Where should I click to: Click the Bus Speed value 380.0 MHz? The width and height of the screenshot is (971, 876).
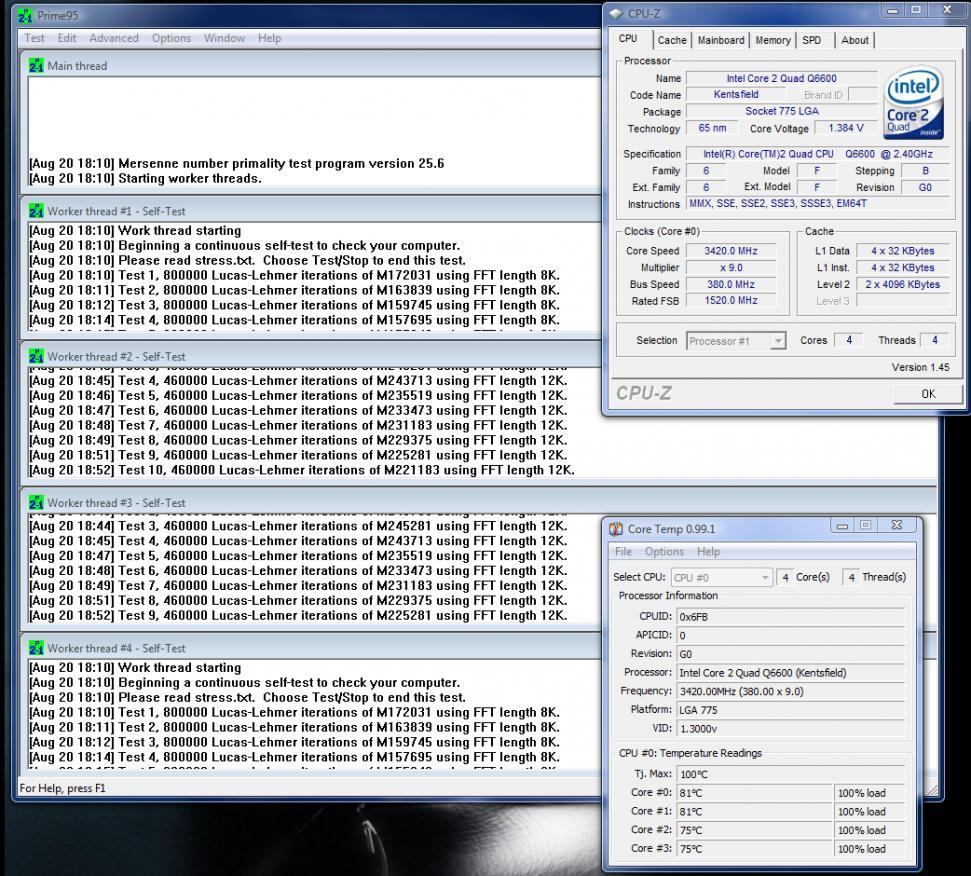pos(731,284)
